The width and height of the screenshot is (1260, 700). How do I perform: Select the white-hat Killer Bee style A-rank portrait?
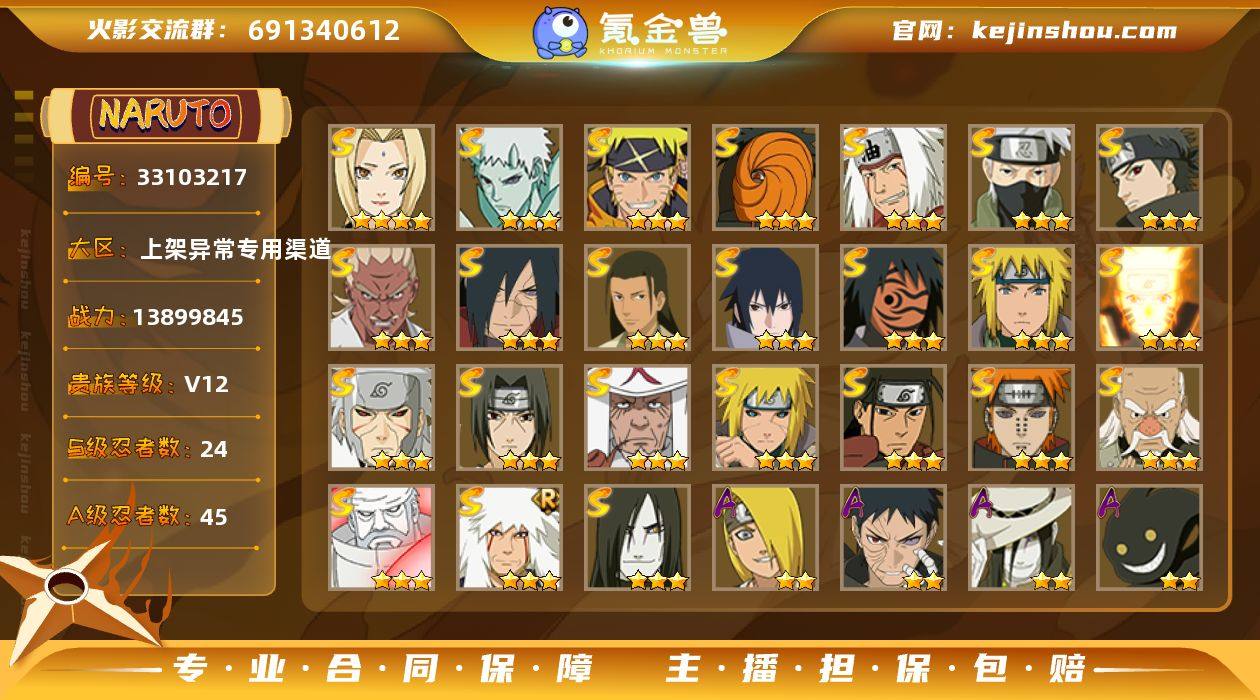coord(1021,537)
